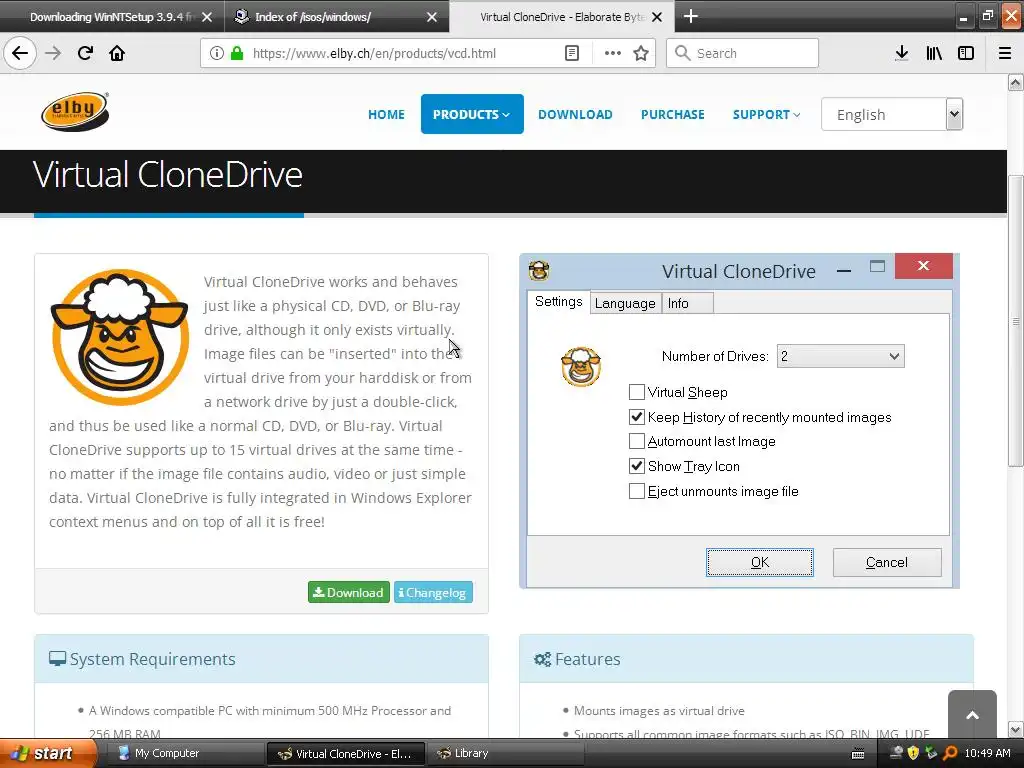Open the Settings tab in the dialog

pos(558,302)
